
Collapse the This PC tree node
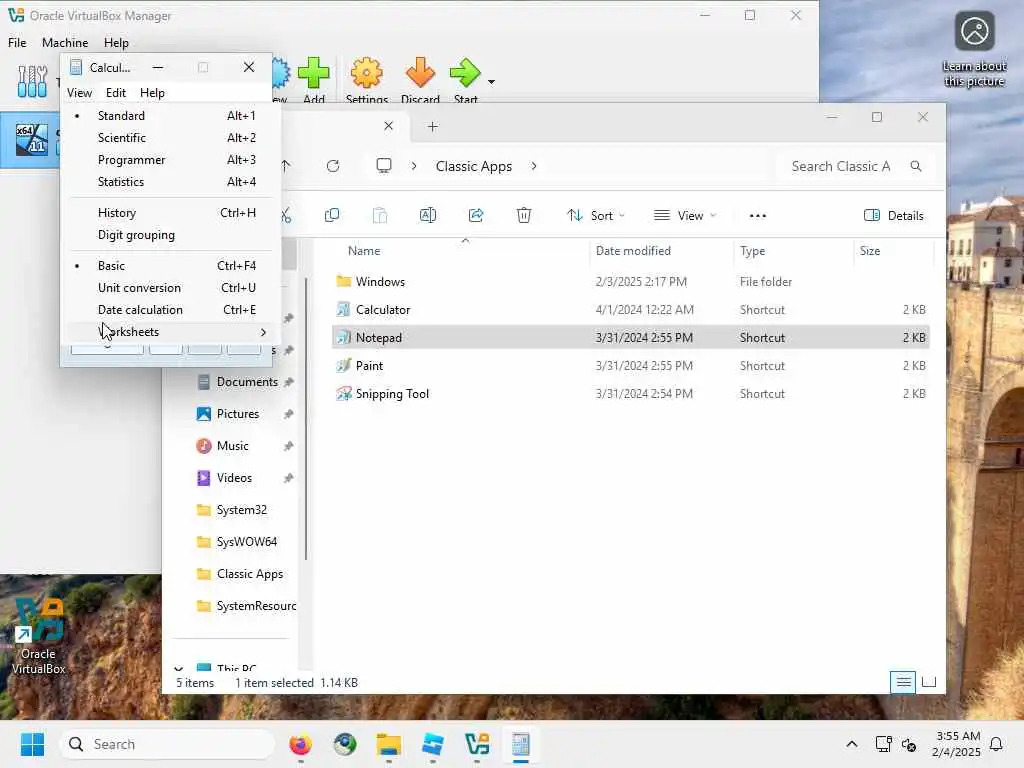tap(178, 668)
